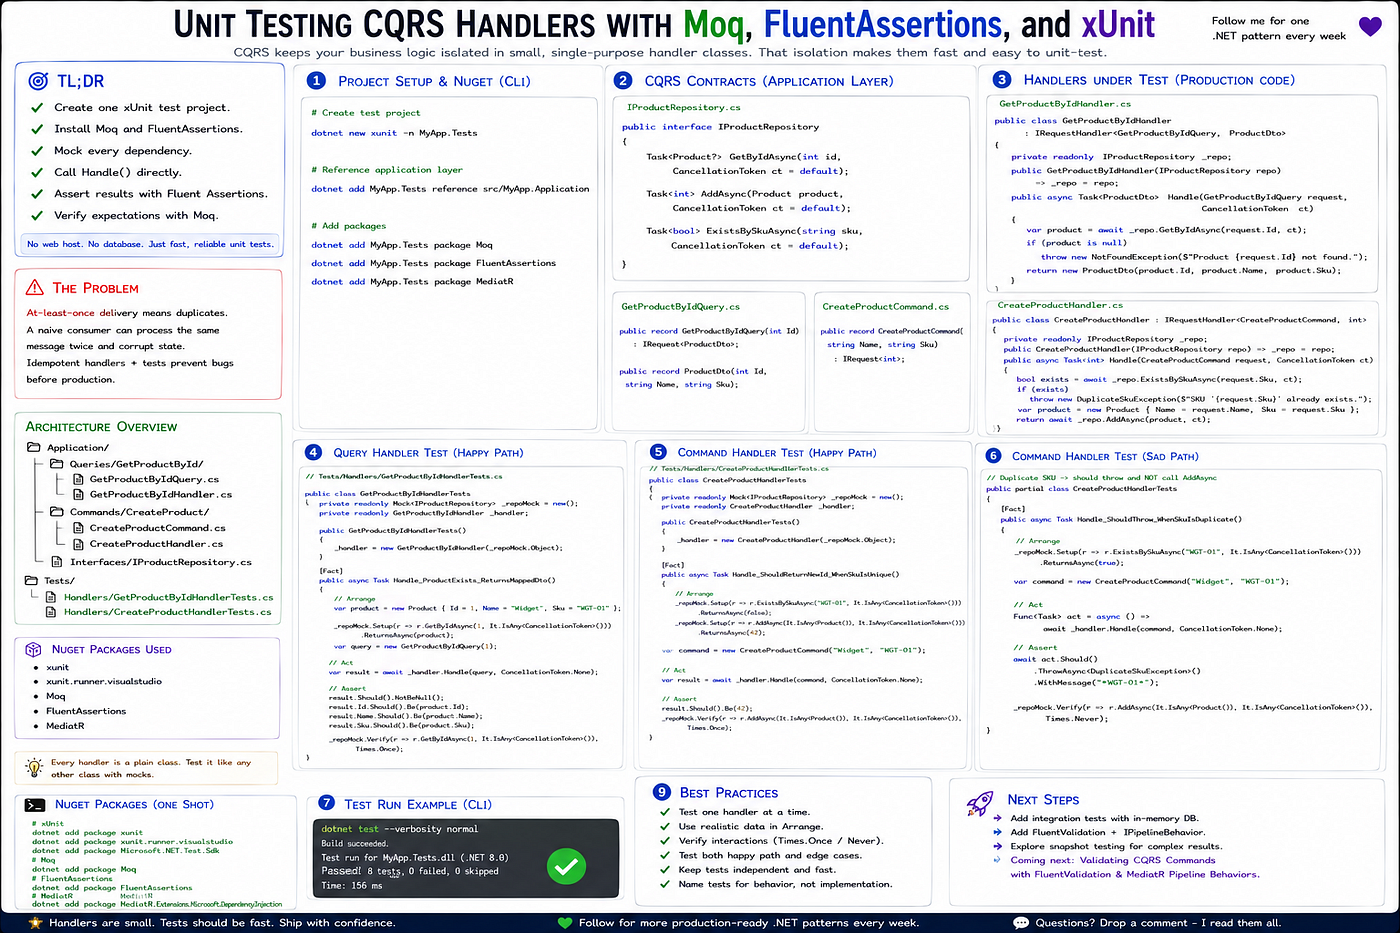Click CreateProductCommand.cs label on the code card
The width and height of the screenshot is (1400, 933).
886,307
